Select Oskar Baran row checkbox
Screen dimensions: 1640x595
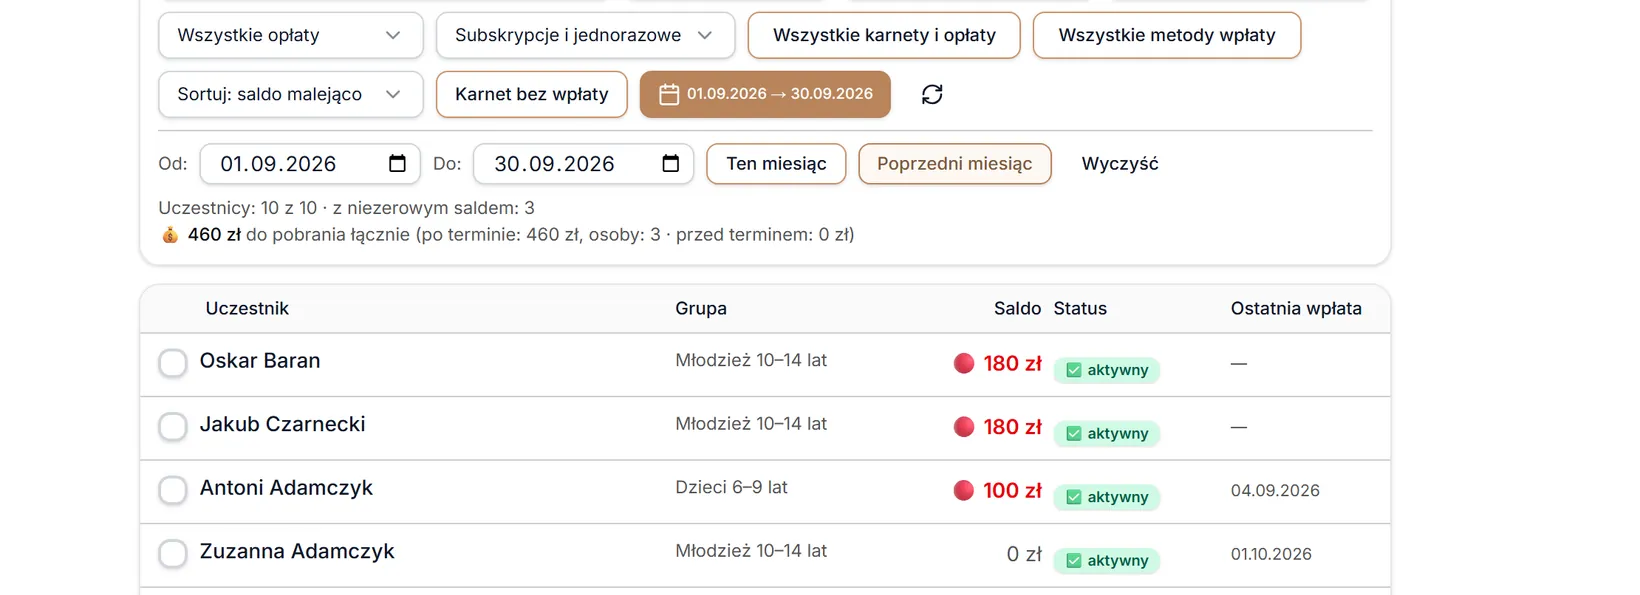click(x=173, y=363)
